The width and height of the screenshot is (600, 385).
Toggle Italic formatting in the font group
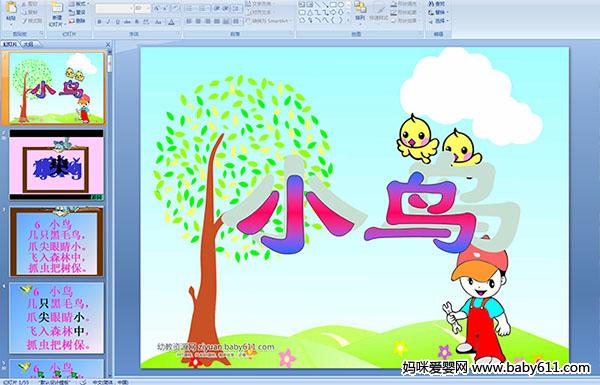[x=108, y=22]
